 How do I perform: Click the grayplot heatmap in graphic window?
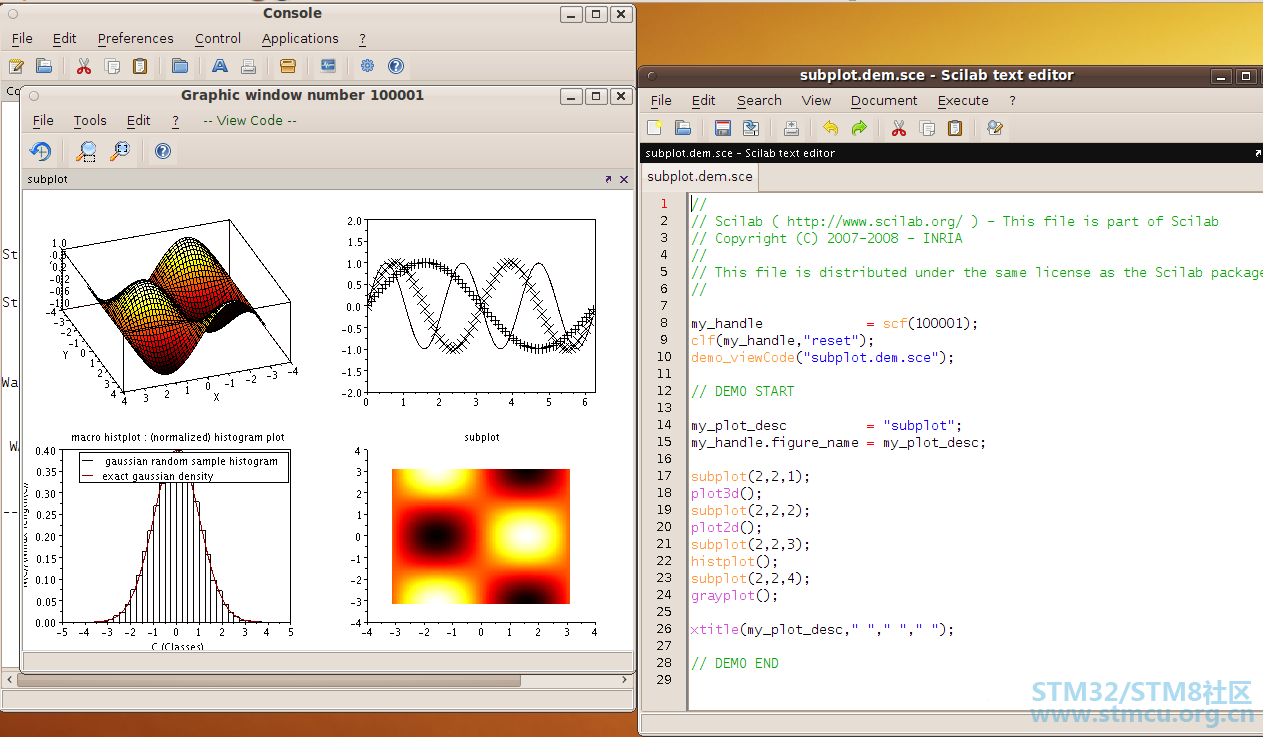tap(481, 536)
